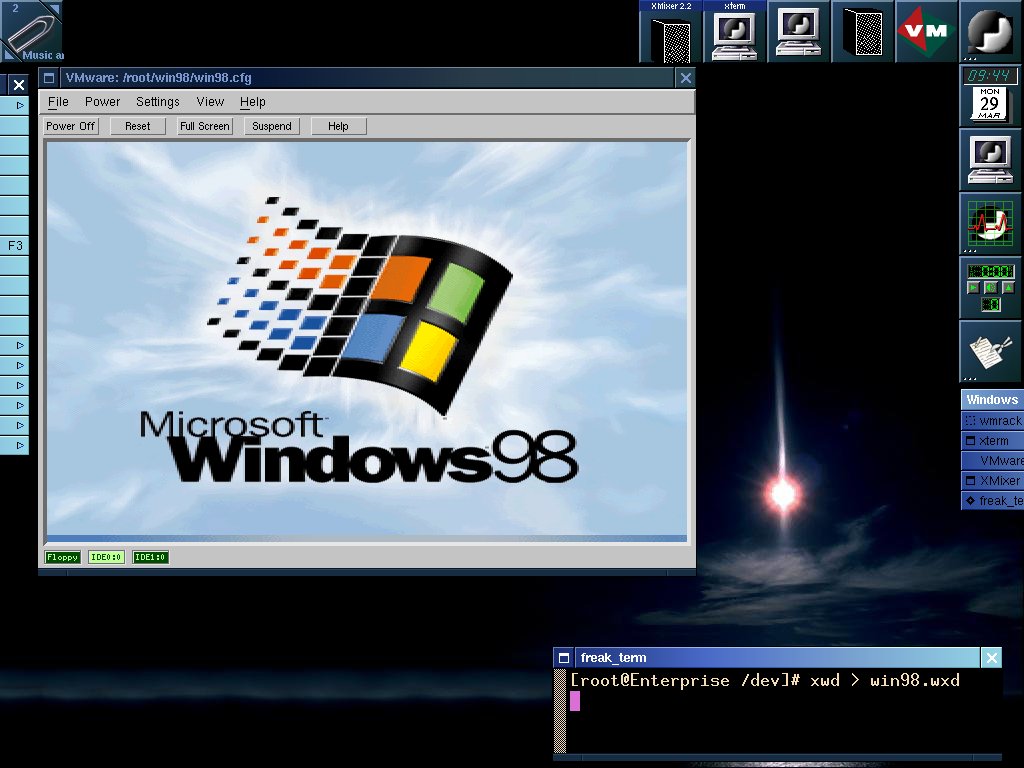Viewport: 1024px width, 768px height.
Task: Click the Power Off button
Action: pos(71,126)
